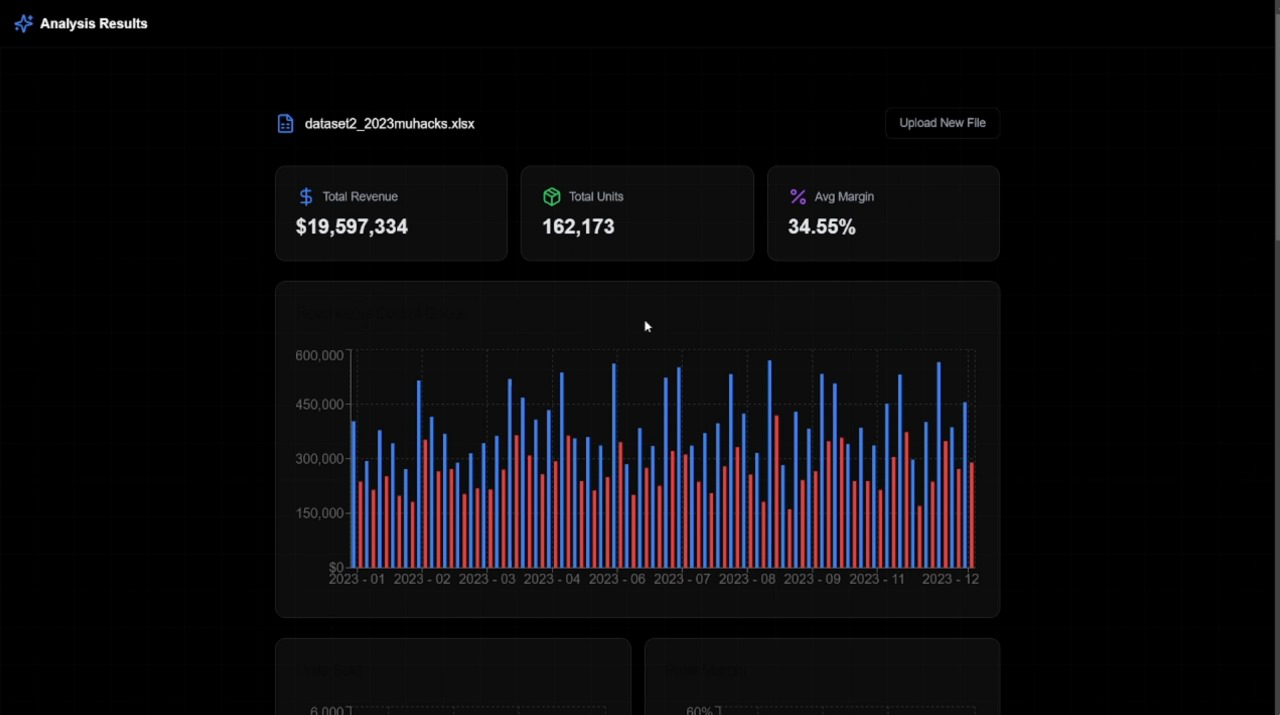Click the 2023 - 08 x-axis label
Screen dimensions: 1280x715
tap(747, 579)
